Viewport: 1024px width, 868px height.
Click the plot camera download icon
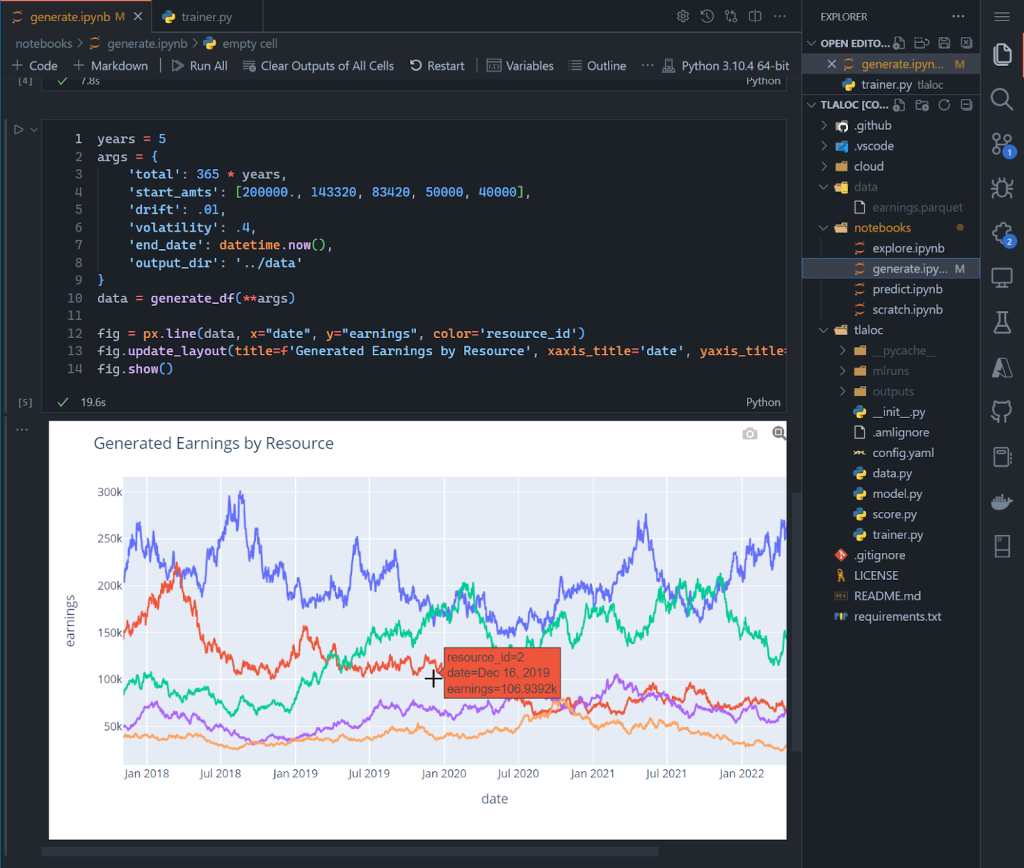click(x=750, y=434)
